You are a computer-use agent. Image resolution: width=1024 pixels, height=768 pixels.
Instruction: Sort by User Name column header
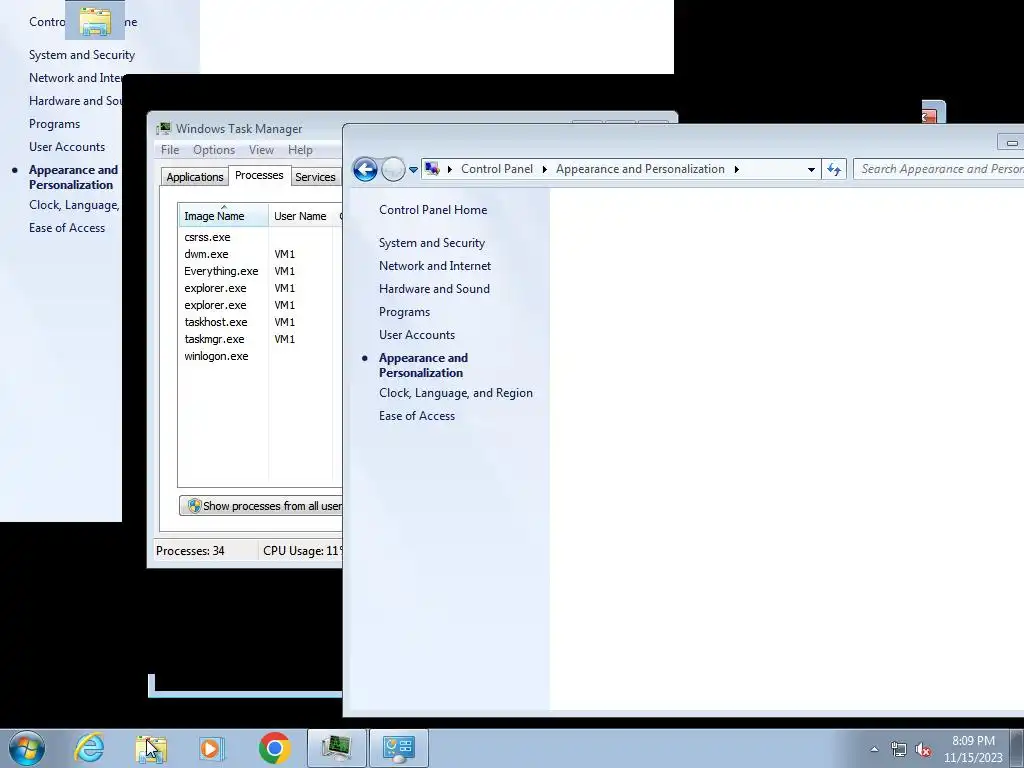(x=300, y=216)
